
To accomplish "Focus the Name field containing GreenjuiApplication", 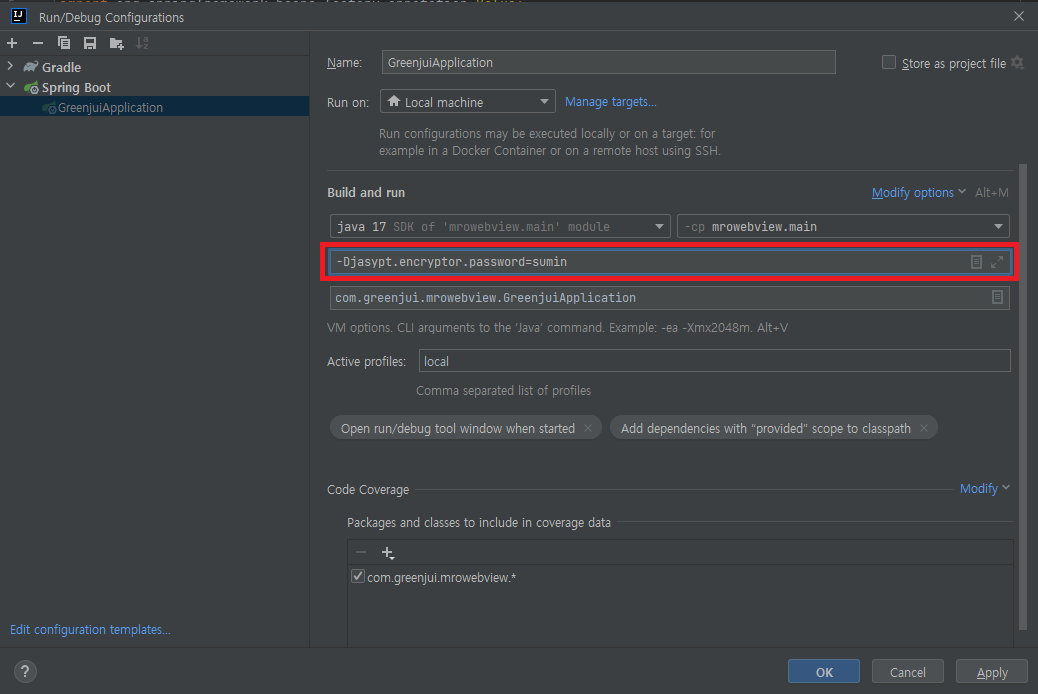I will coord(608,62).
